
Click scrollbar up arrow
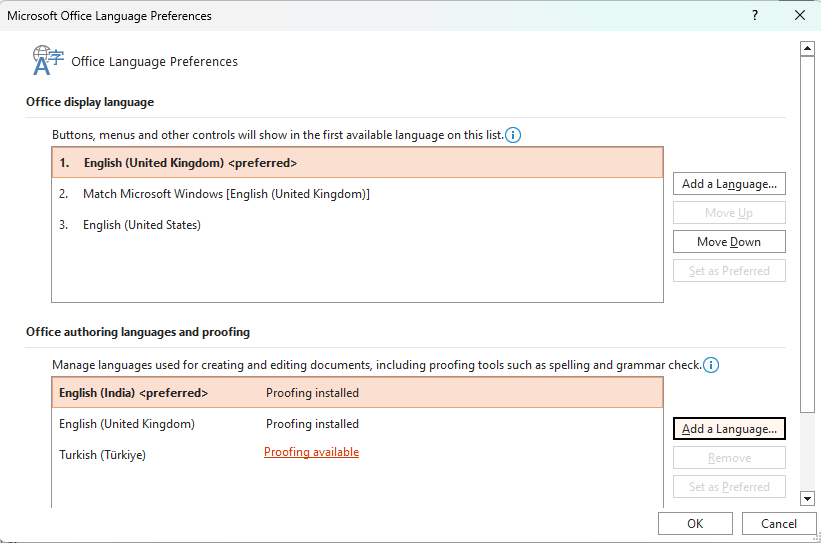807,49
